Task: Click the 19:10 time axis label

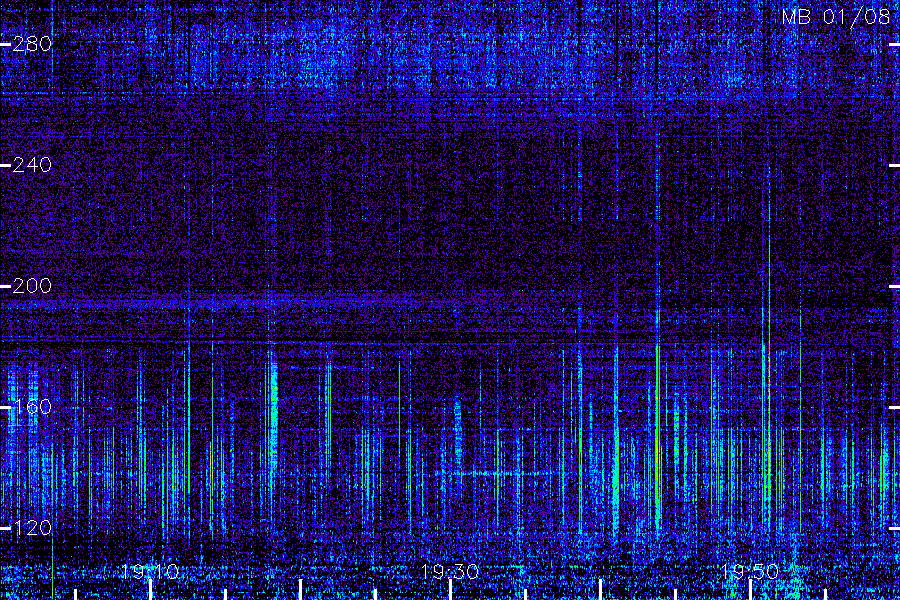Action: point(150,571)
